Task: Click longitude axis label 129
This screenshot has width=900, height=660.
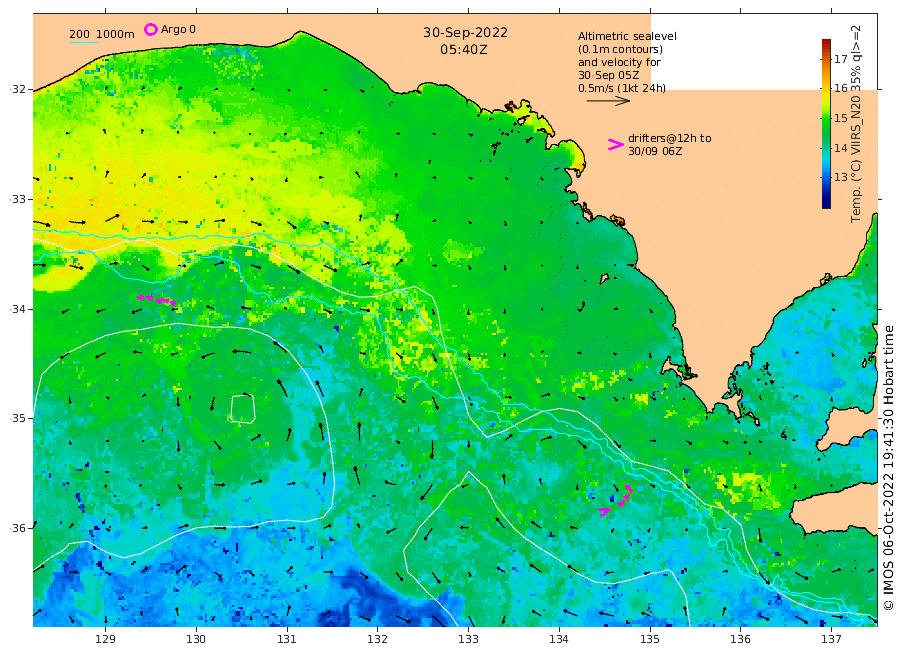Action: click(x=106, y=639)
